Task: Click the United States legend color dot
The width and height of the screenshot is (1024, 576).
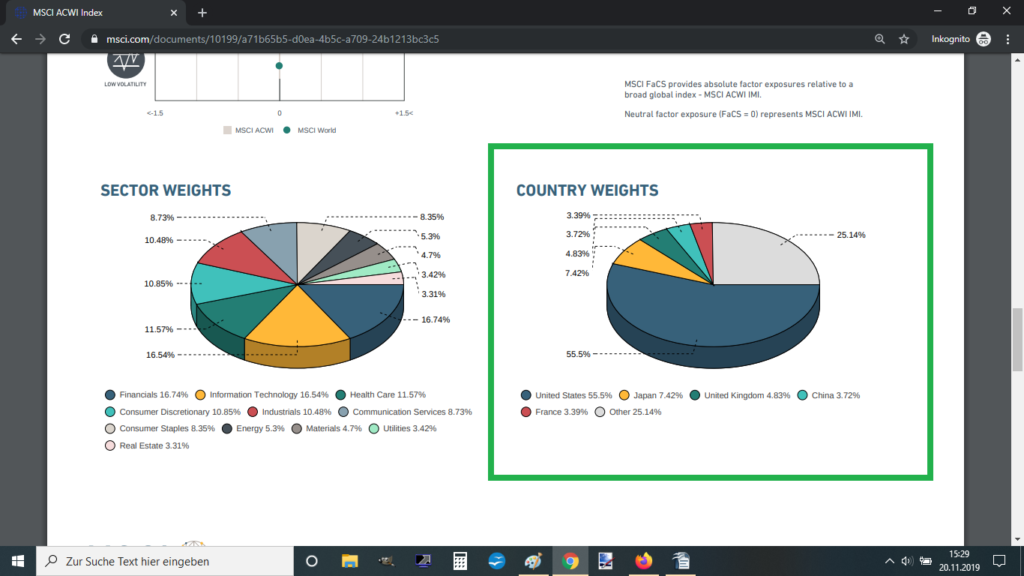Action: [x=526, y=395]
